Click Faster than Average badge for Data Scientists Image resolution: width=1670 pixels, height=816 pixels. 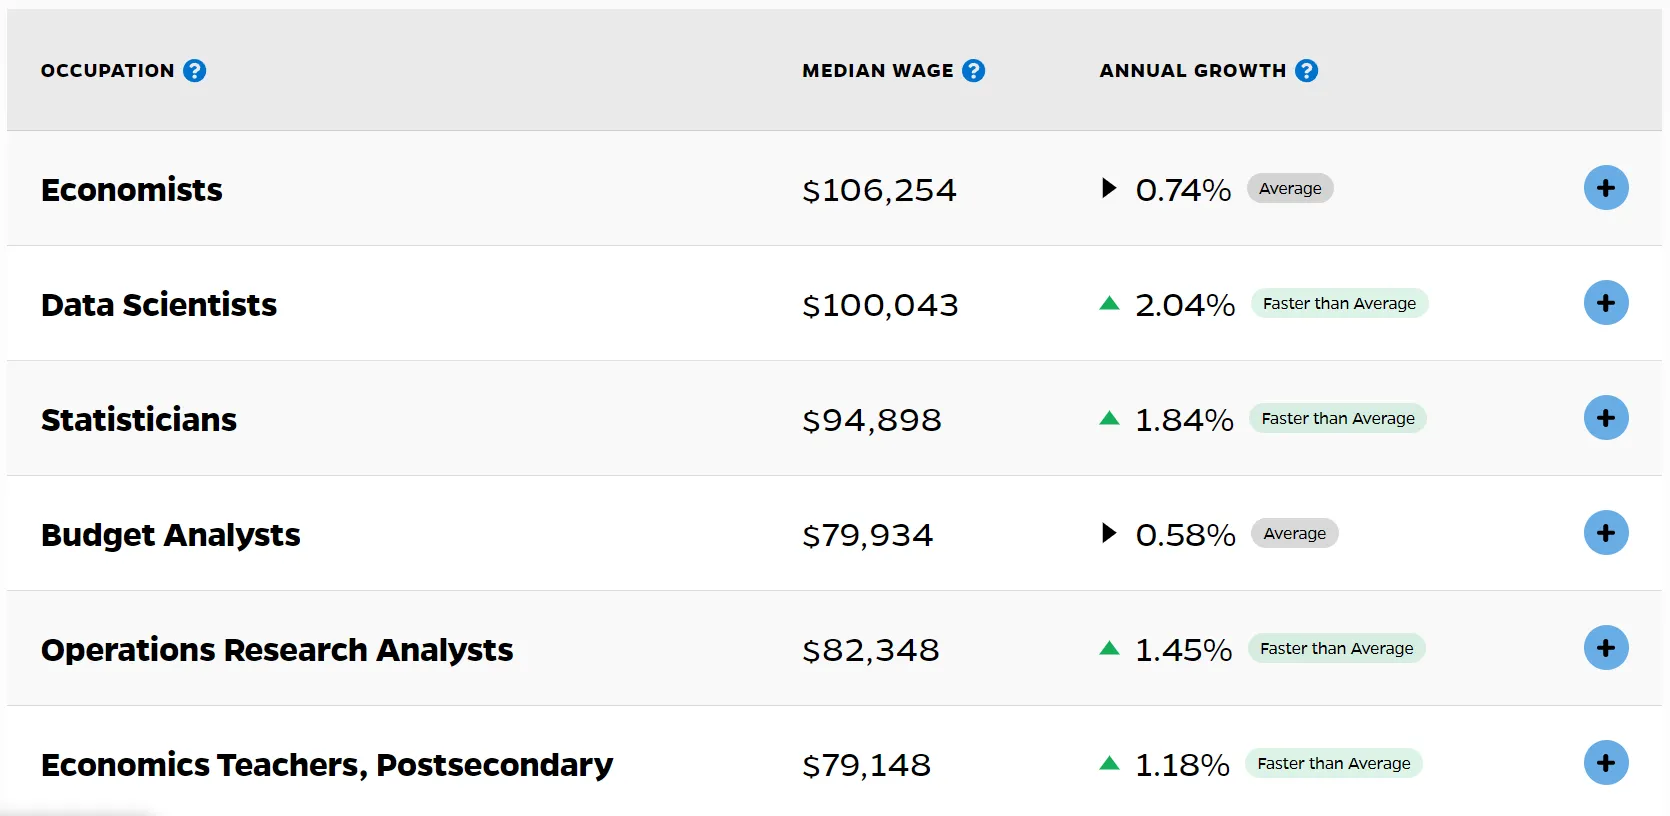[1339, 304]
